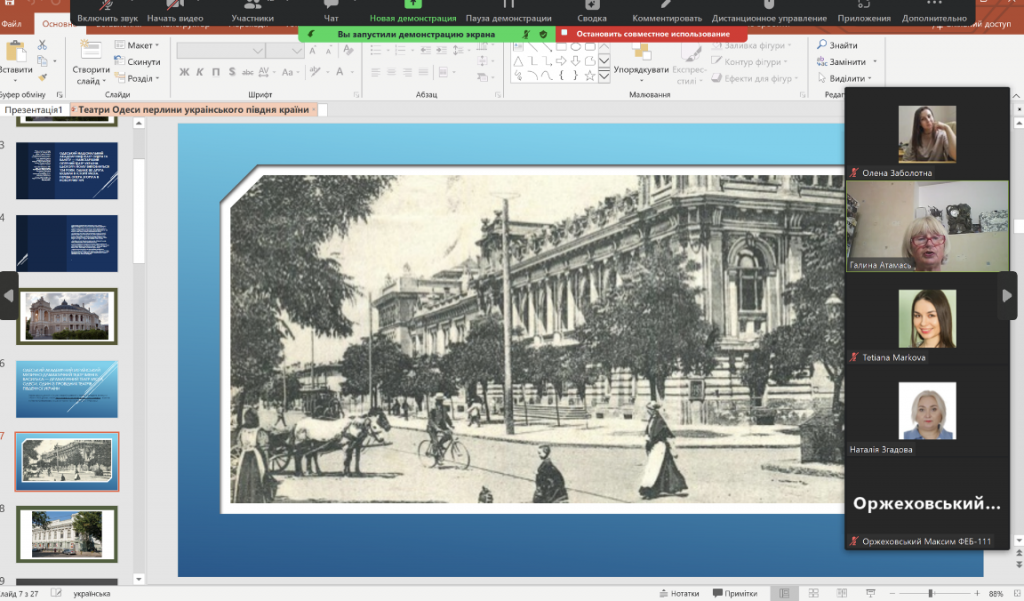Viewport: 1024px width, 601px height.
Task: Open the Zoom Чат panel
Action: (x=331, y=12)
